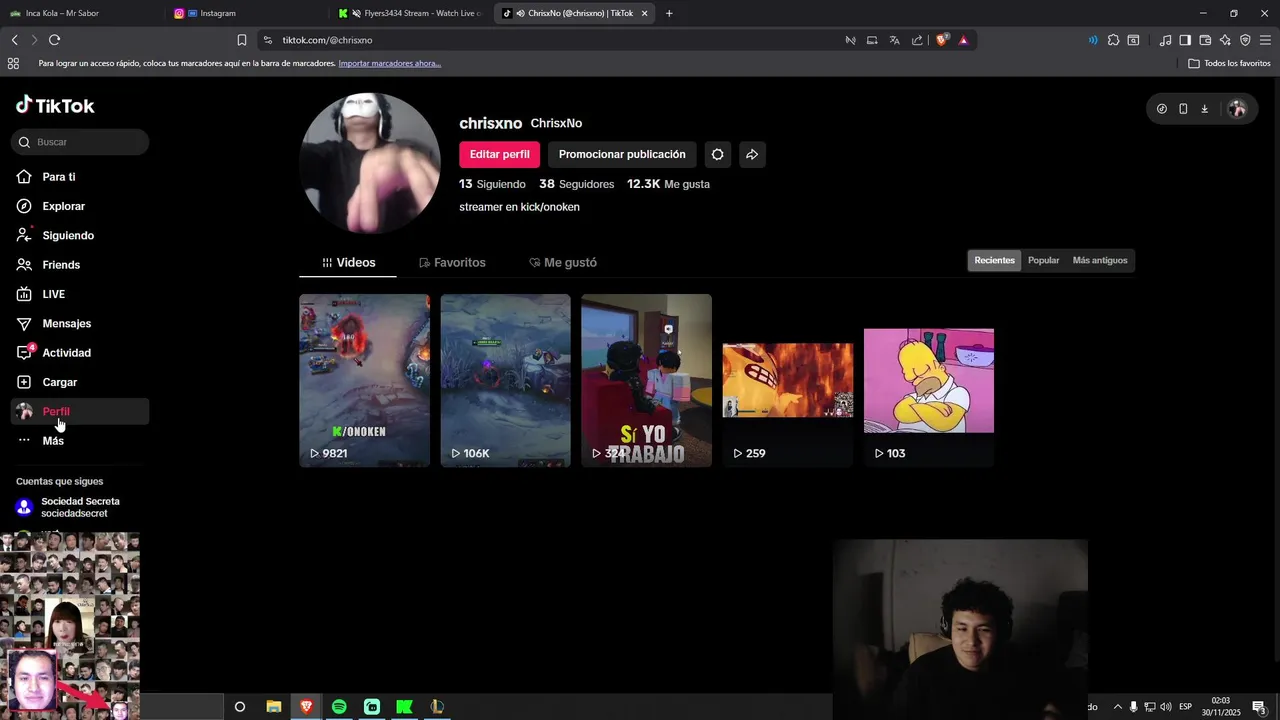View the 38 Seguidores list
Image resolution: width=1280 pixels, height=720 pixels.
576,184
